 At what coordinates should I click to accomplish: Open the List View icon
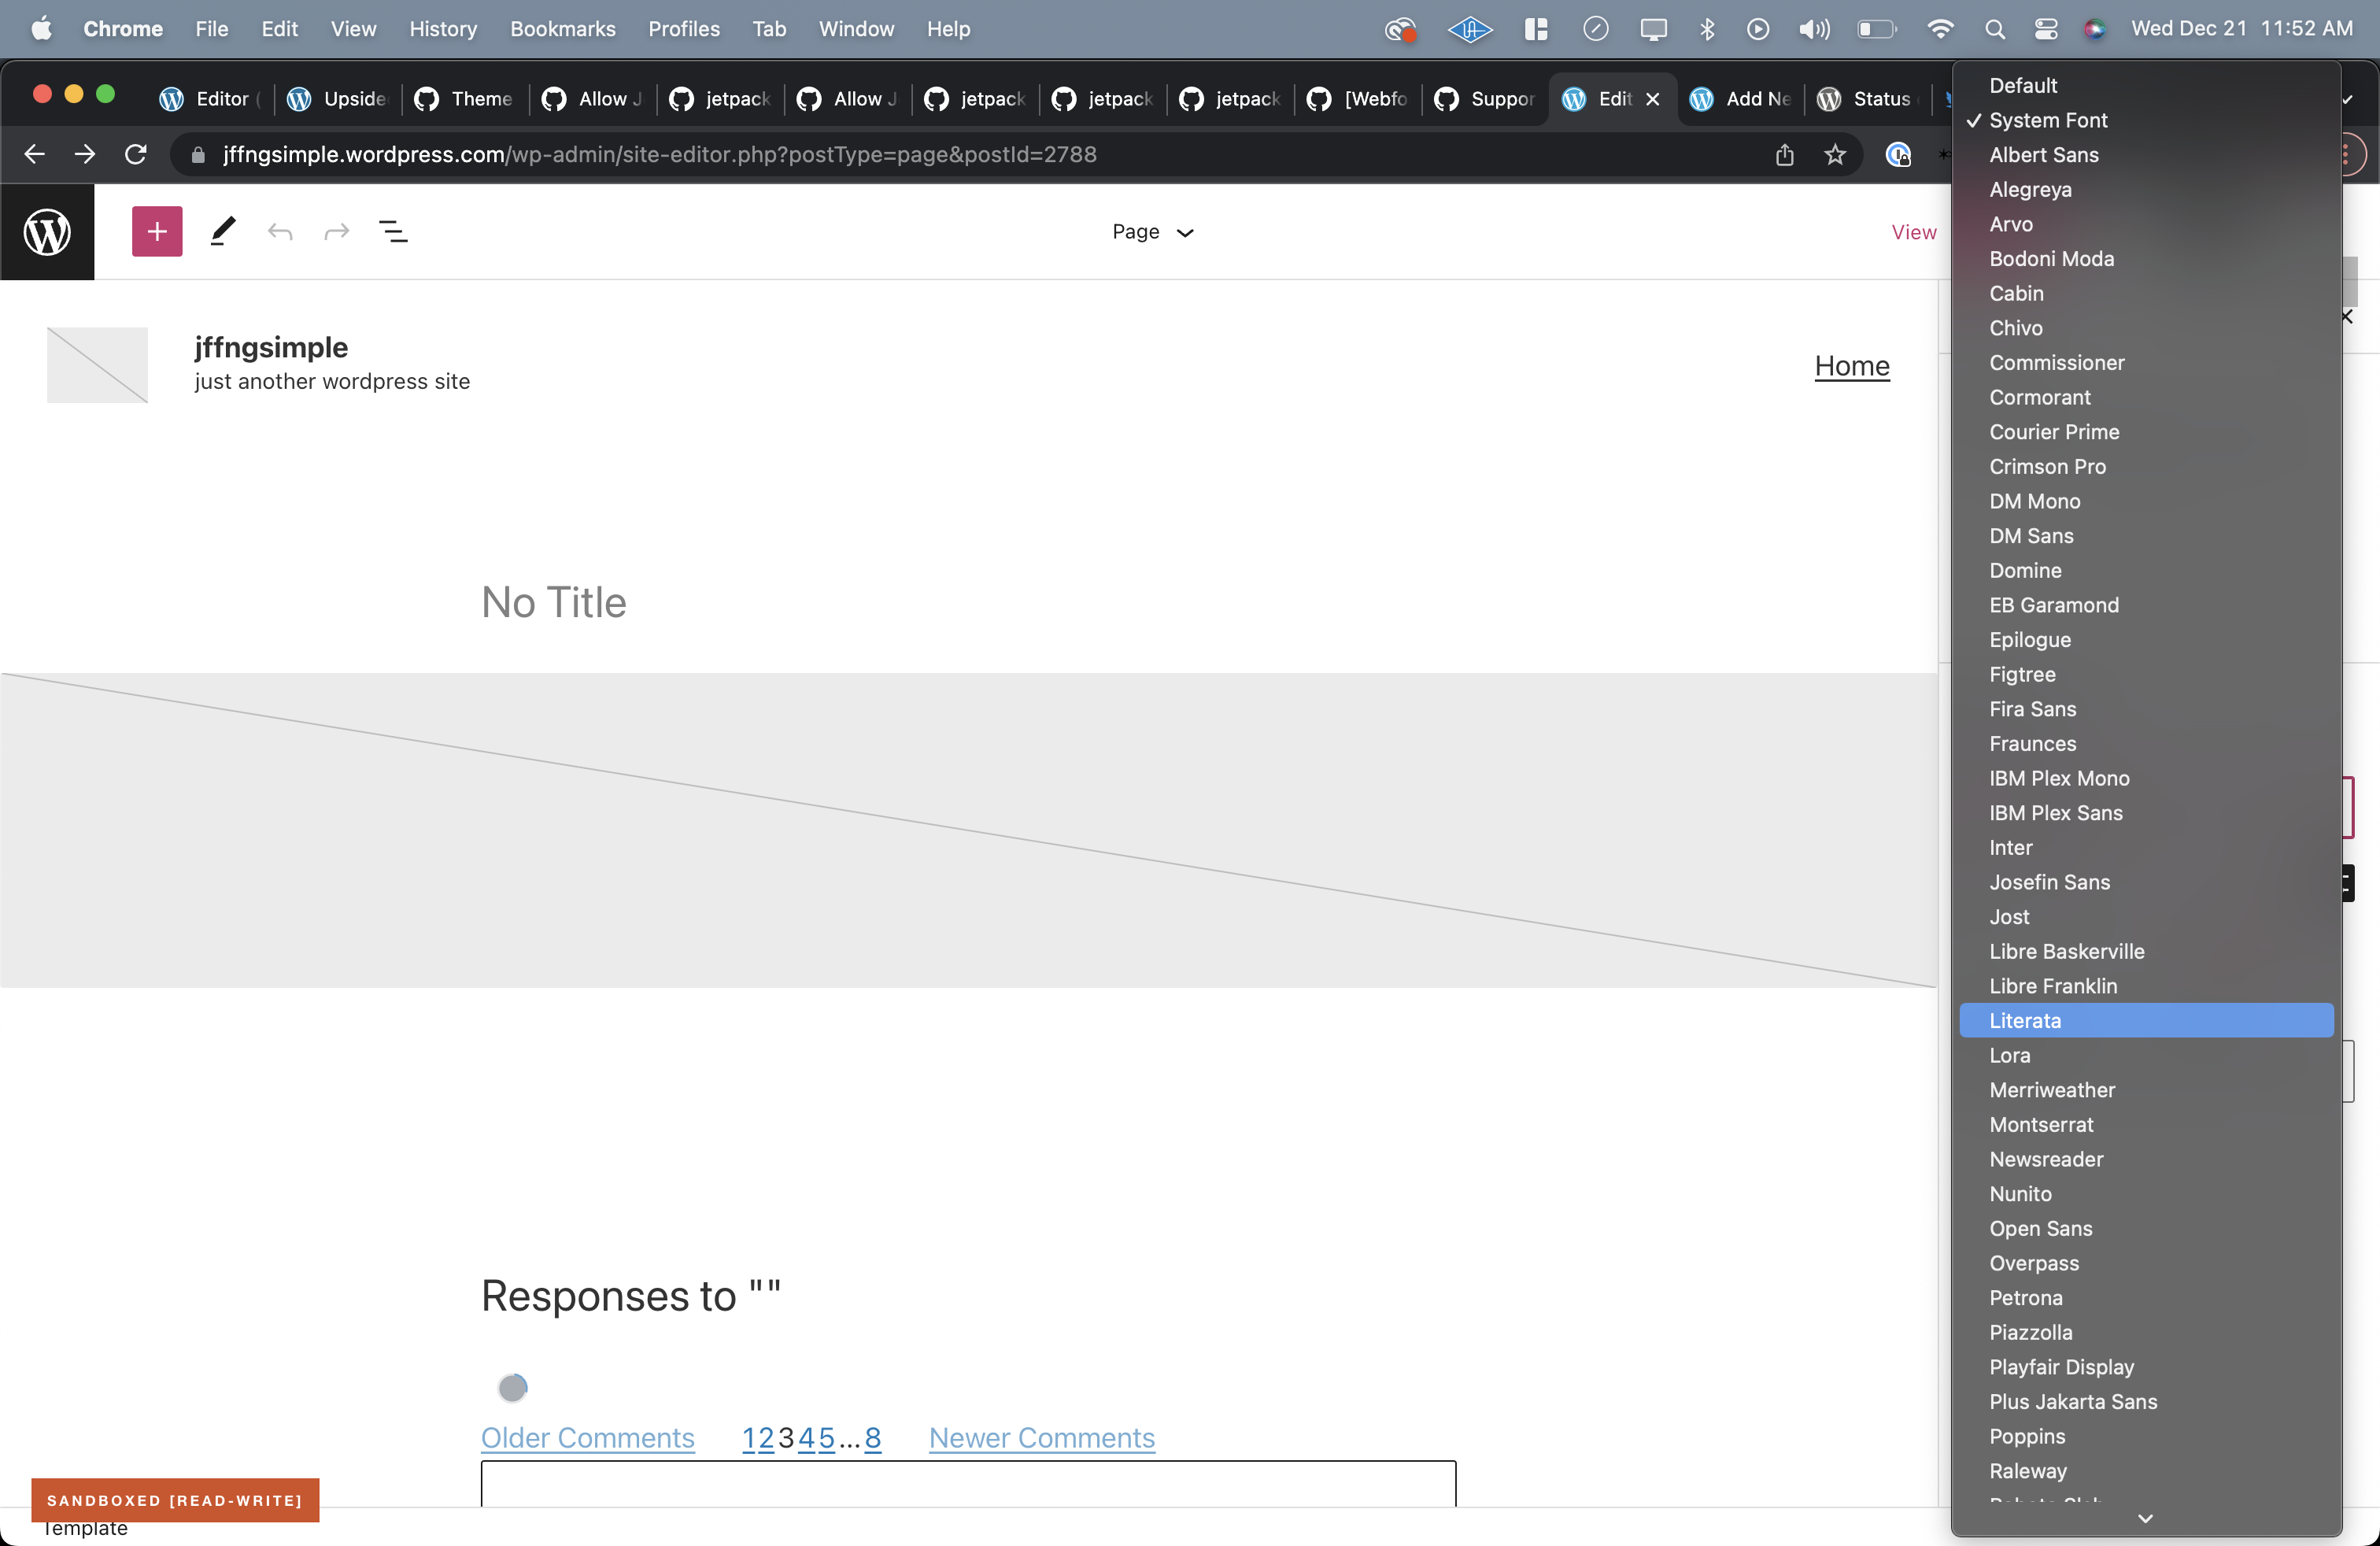point(393,232)
